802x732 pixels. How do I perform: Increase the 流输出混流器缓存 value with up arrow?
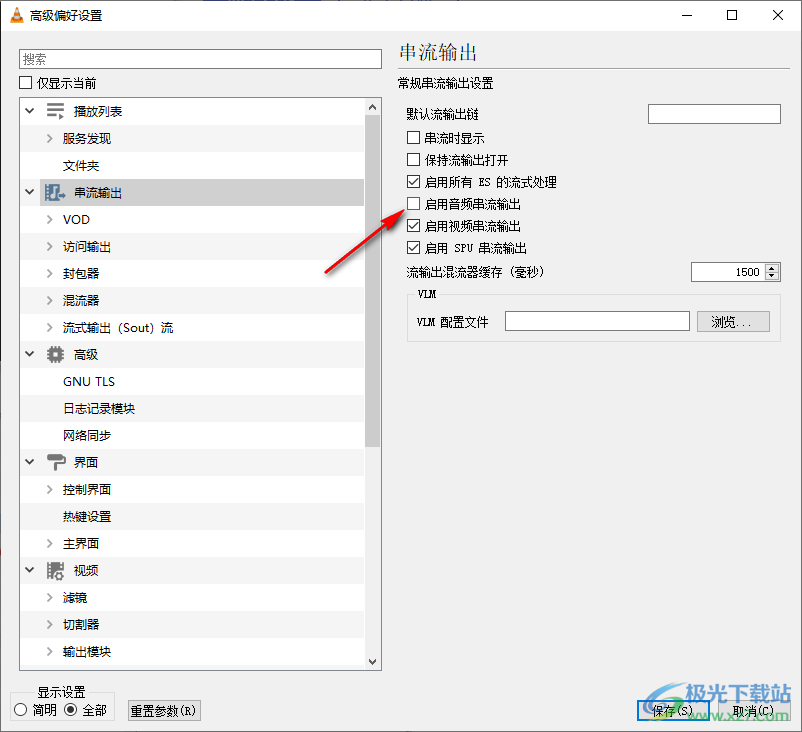pyautogui.click(x=772, y=268)
